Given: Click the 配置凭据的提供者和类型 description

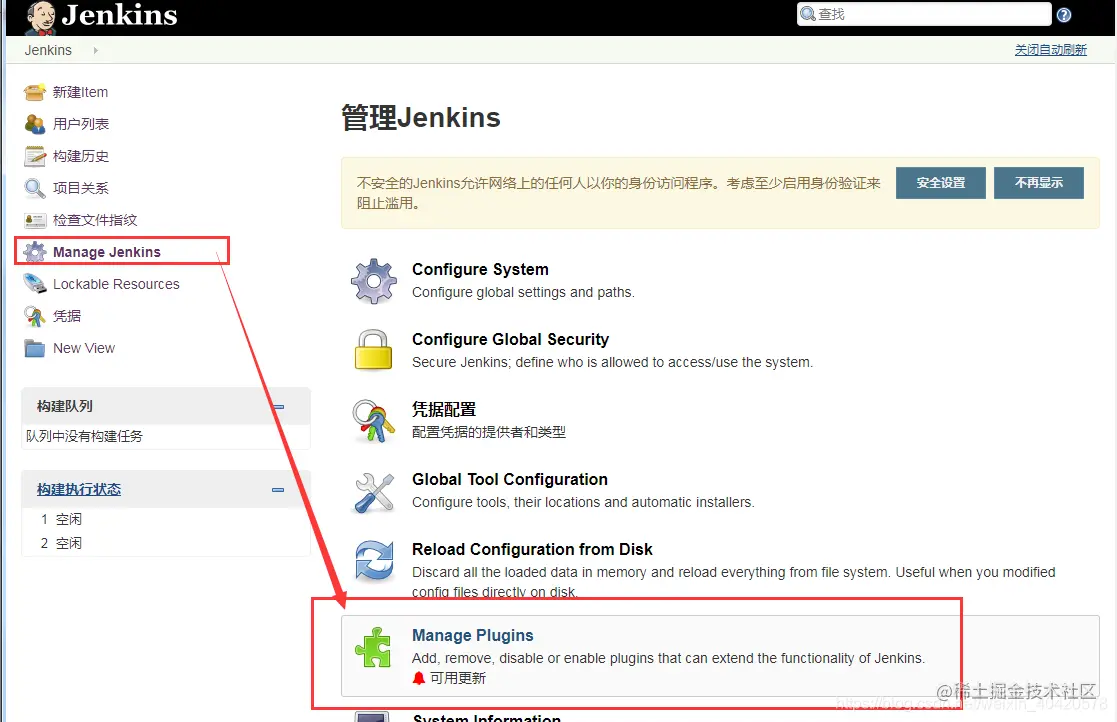Looking at the screenshot, I should click(x=489, y=432).
